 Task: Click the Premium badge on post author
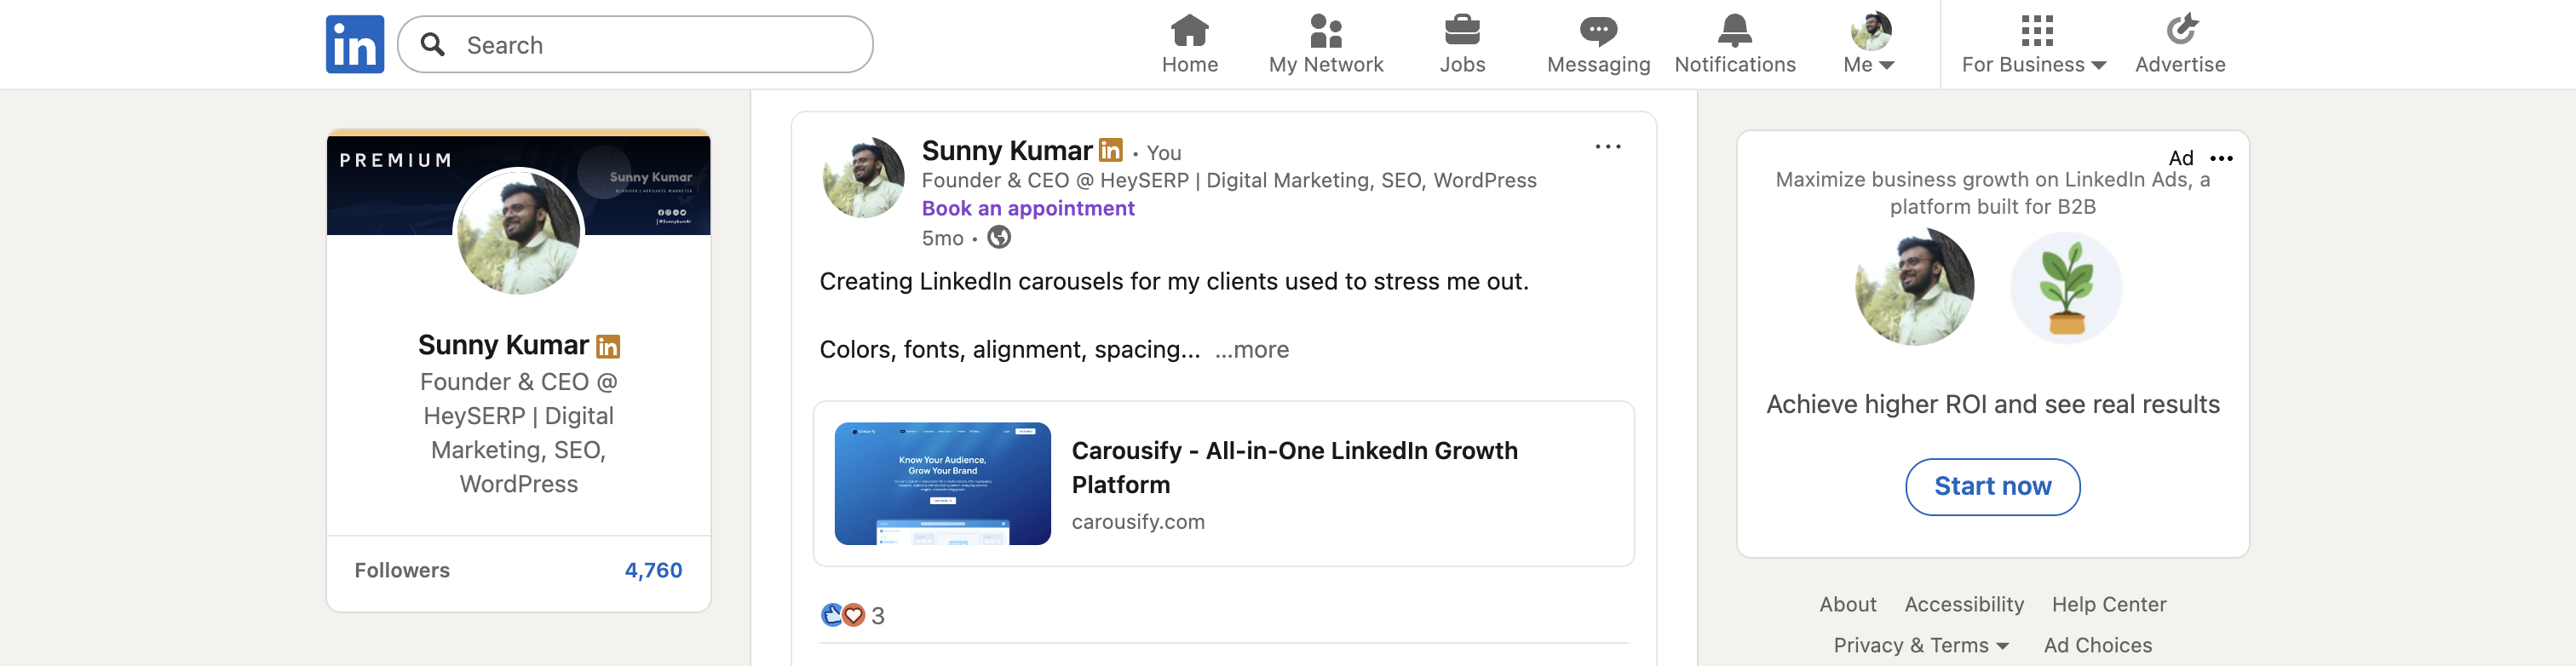[x=1111, y=150]
